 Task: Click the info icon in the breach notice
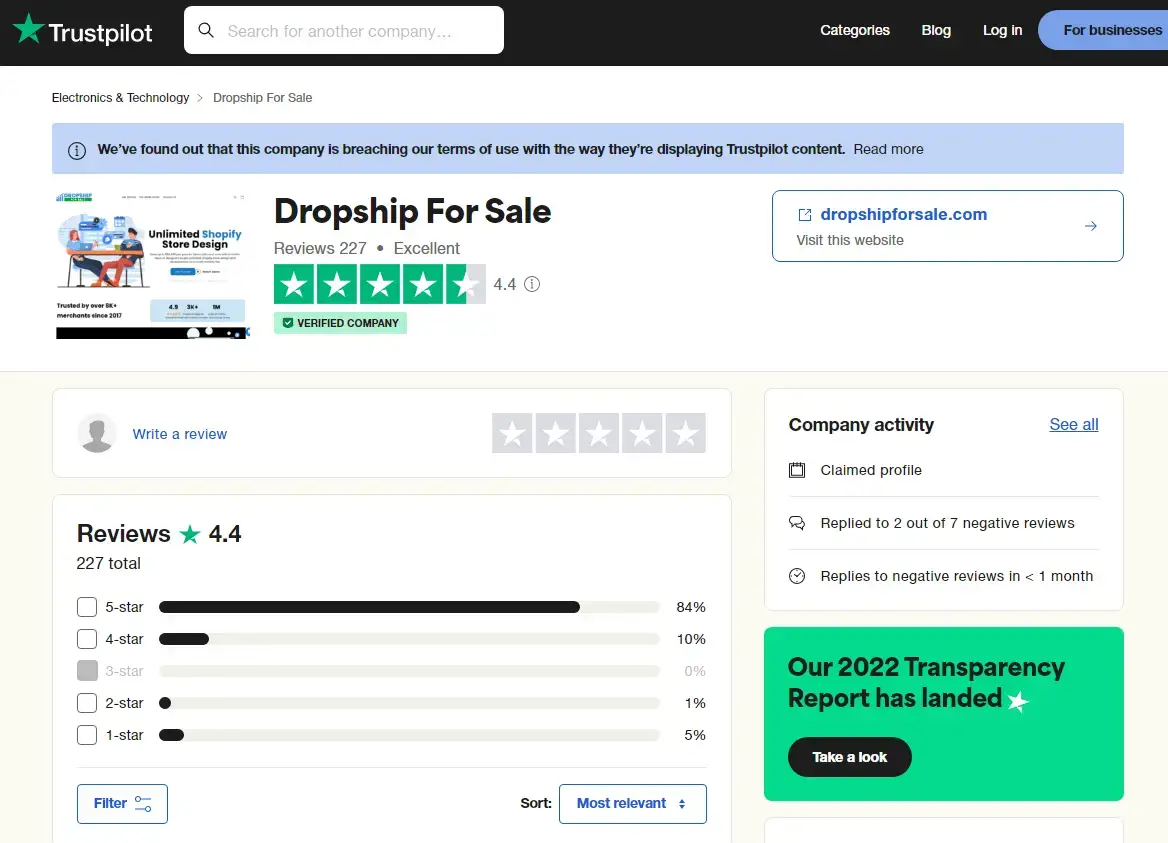tap(77, 150)
